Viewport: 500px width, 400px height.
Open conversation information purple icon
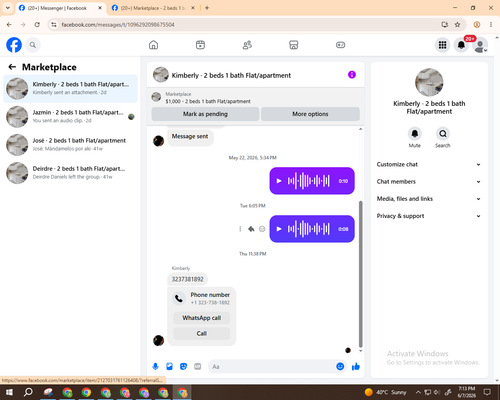pos(352,75)
